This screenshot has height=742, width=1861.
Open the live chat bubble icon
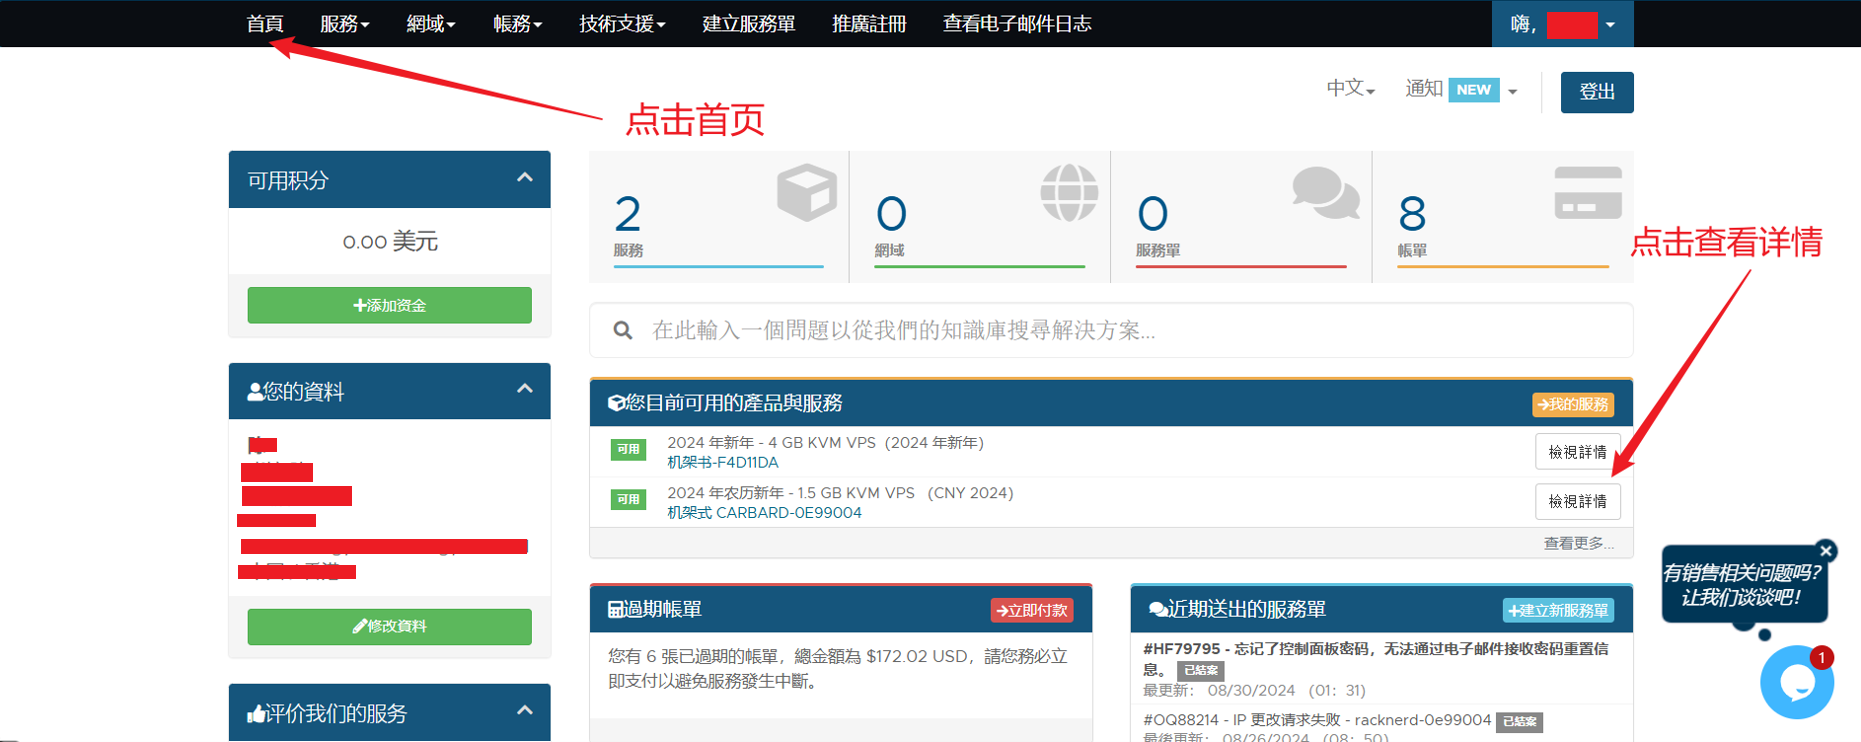(1796, 682)
